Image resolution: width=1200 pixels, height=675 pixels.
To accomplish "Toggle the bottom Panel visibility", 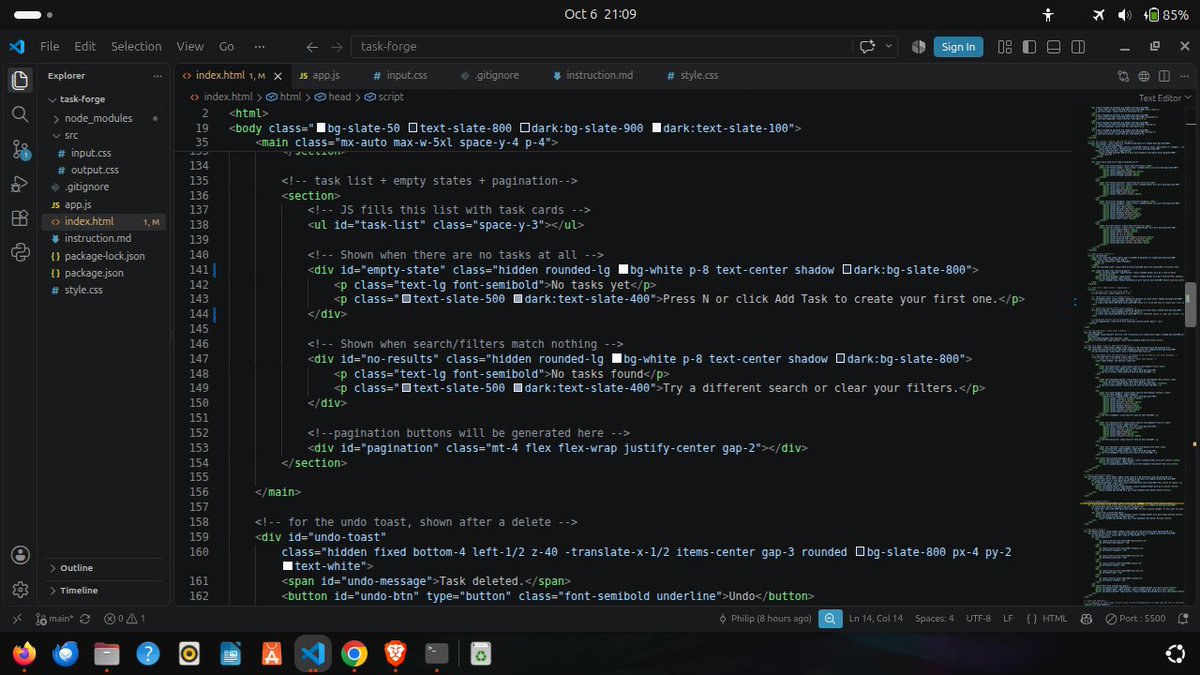I will point(1054,46).
